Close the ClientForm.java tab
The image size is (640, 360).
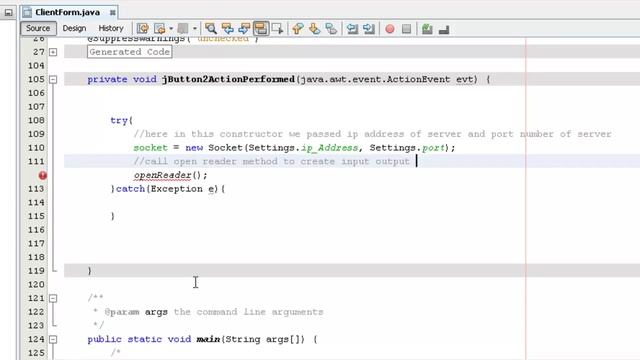113,13
